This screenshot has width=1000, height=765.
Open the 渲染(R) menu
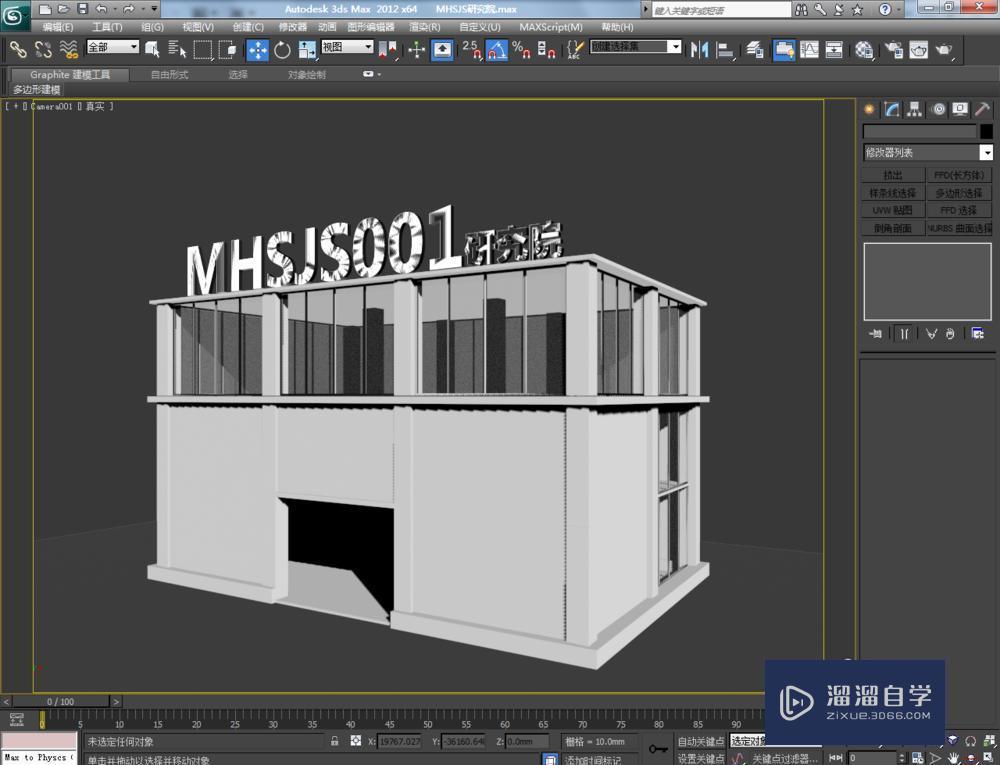(x=424, y=27)
